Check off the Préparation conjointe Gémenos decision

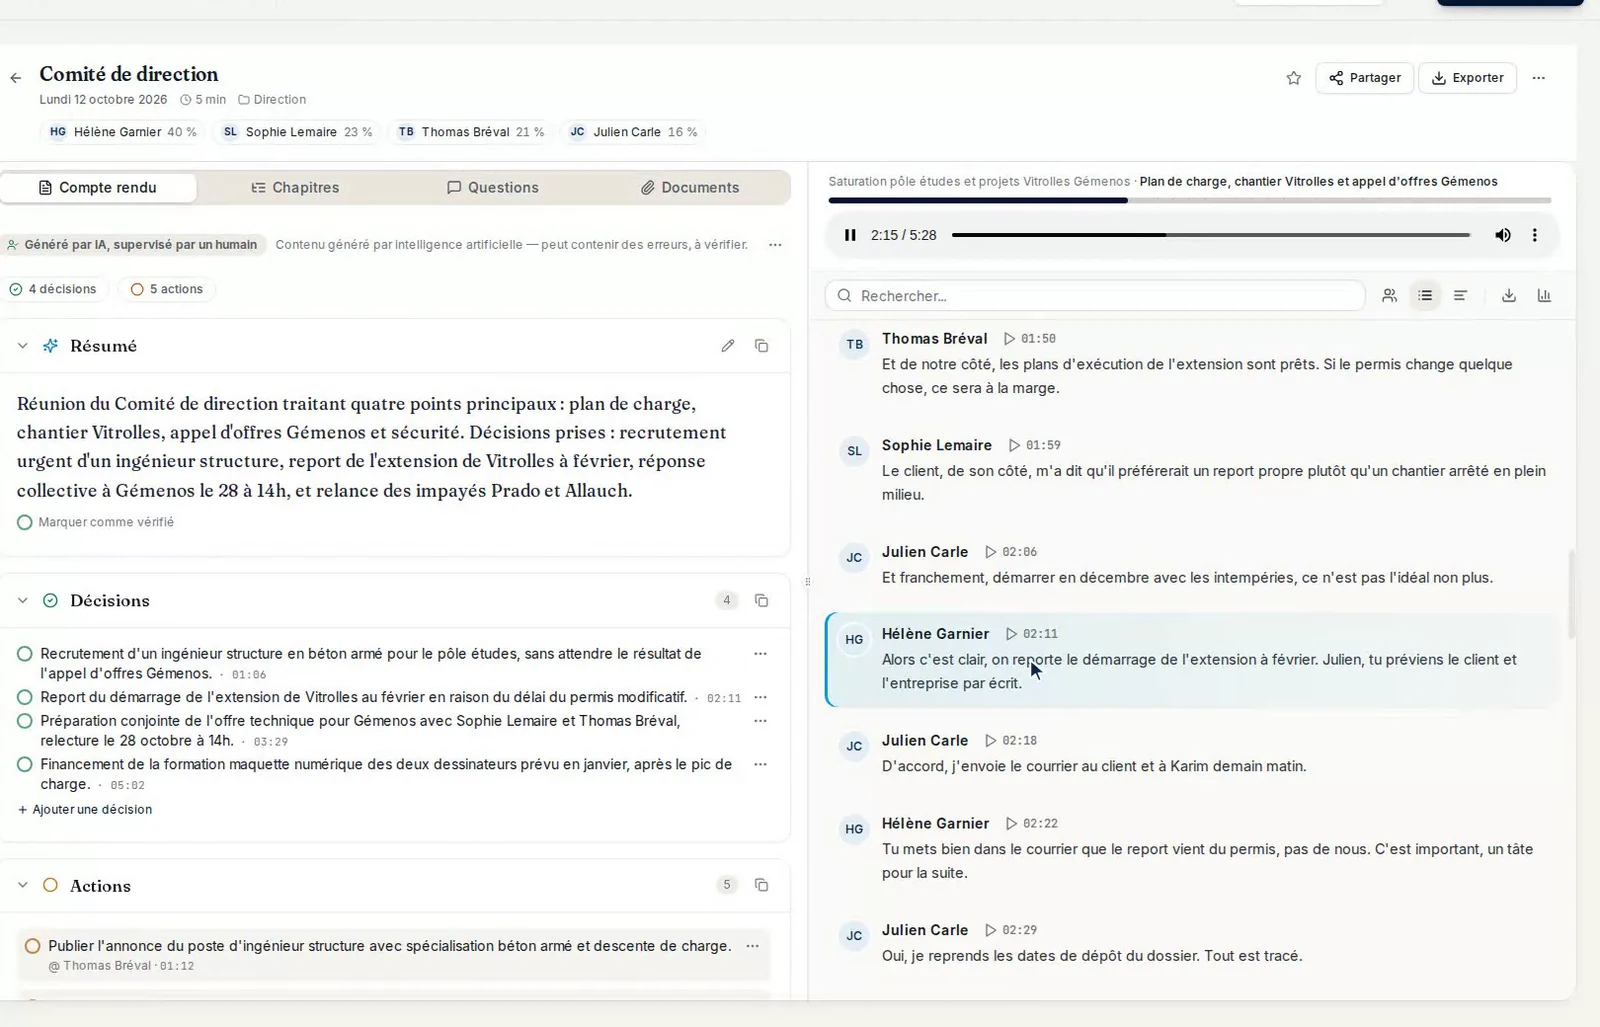(x=25, y=721)
